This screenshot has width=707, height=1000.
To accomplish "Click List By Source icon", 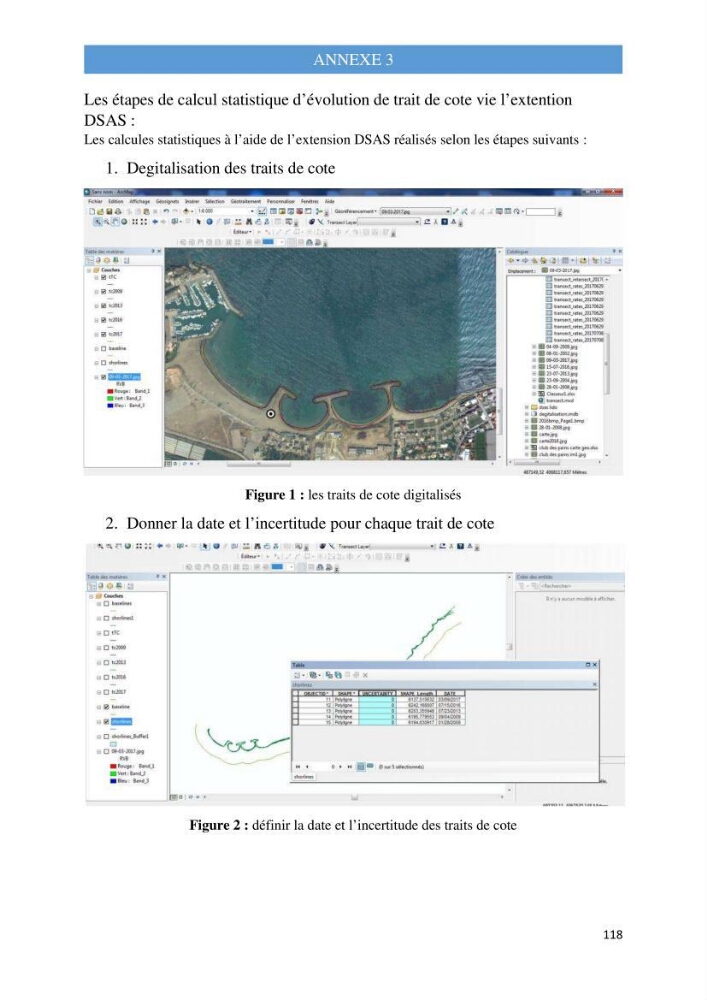I will 99,260.
